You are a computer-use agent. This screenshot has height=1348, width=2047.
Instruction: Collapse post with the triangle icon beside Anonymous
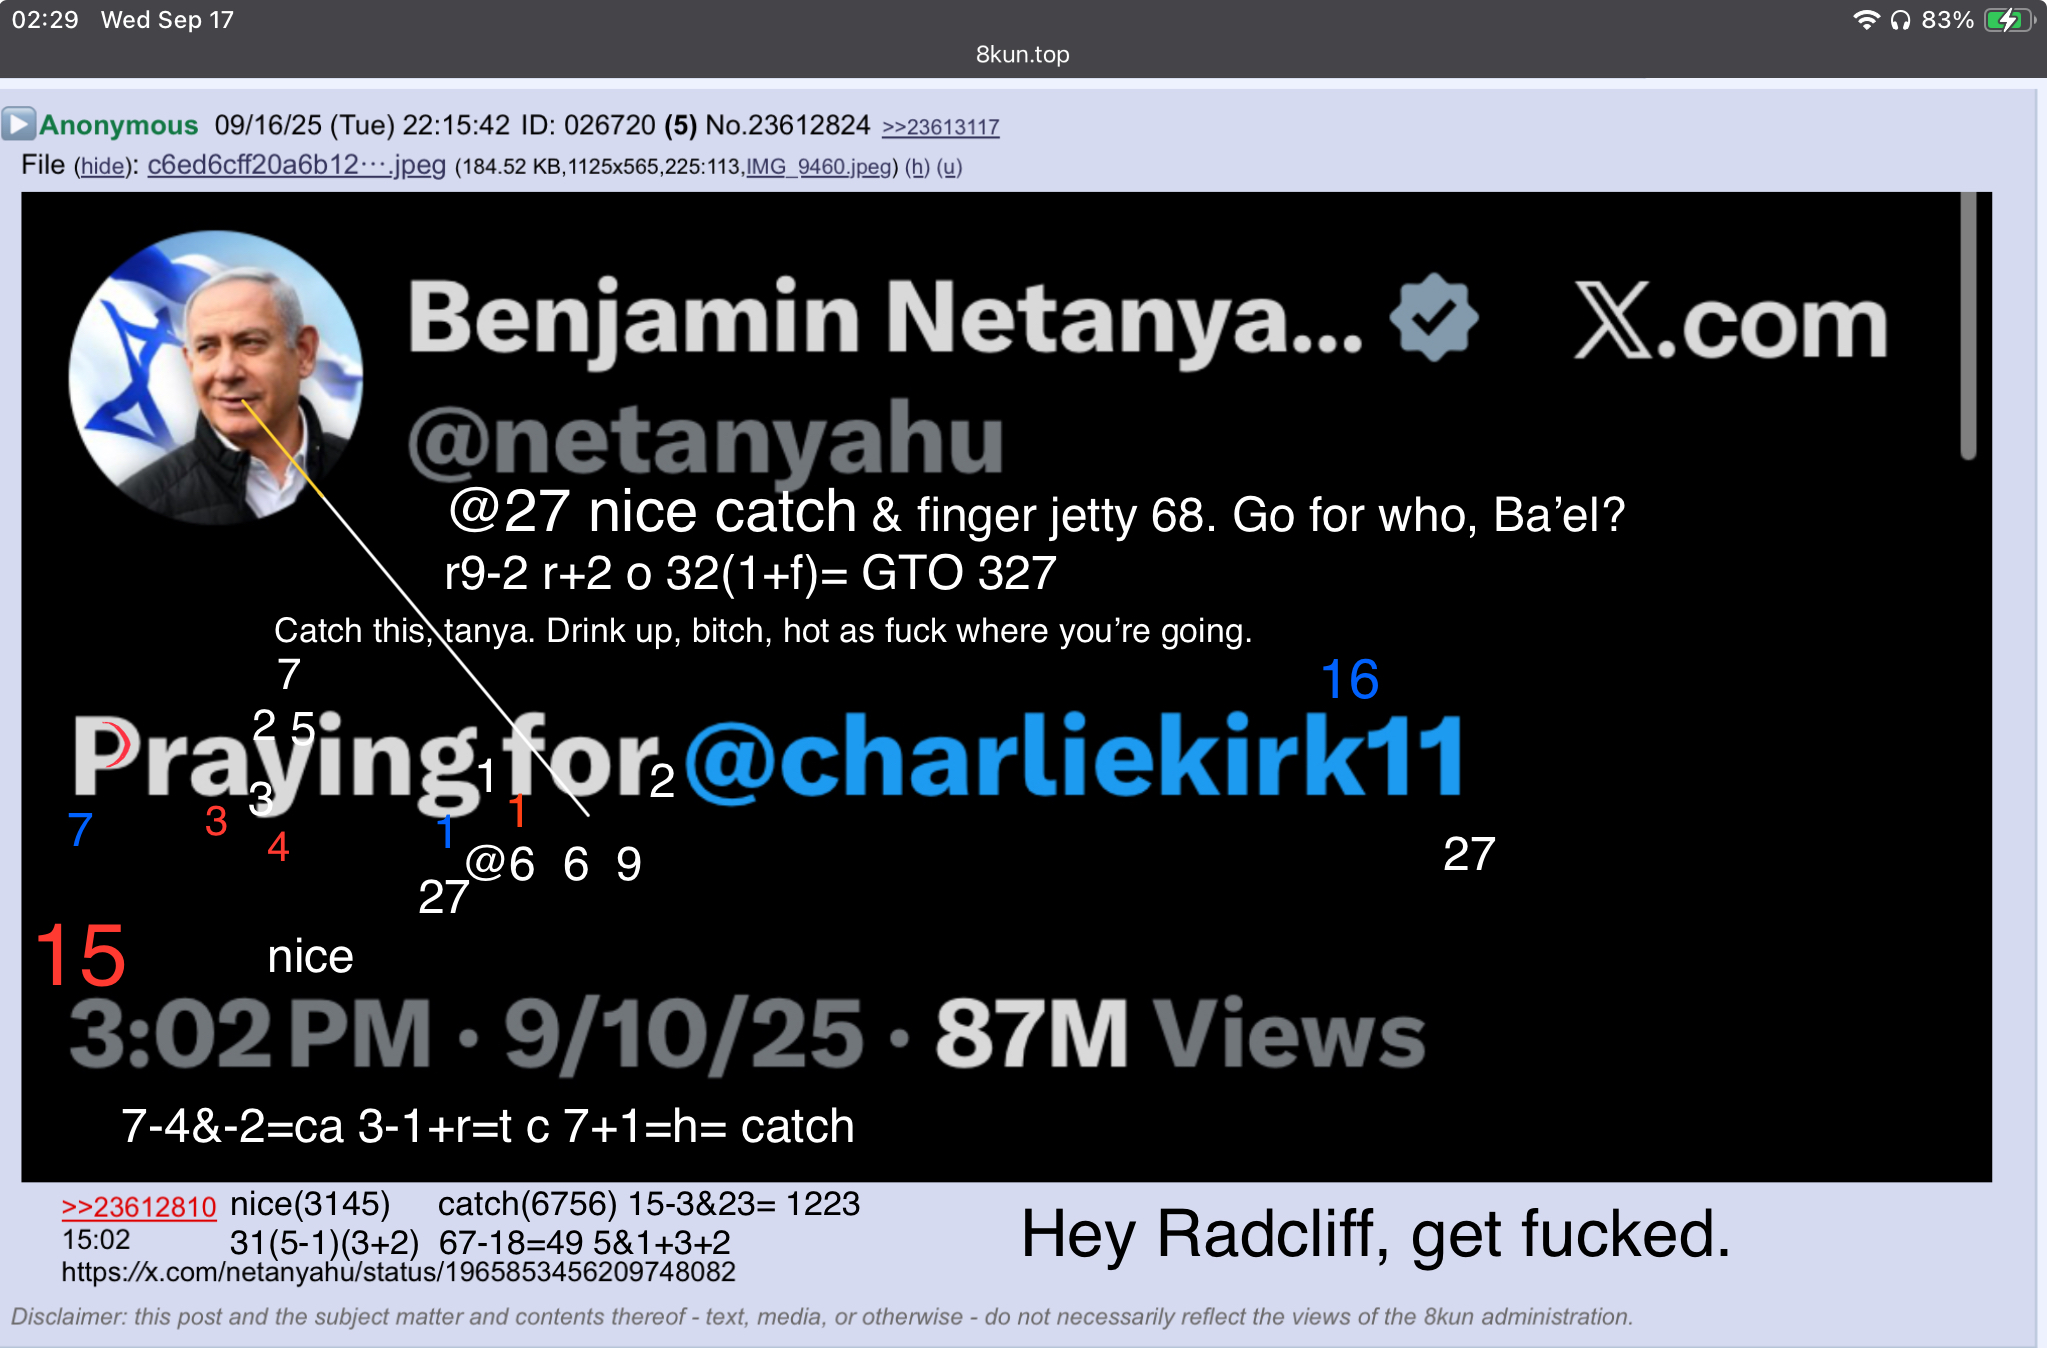tap(18, 124)
